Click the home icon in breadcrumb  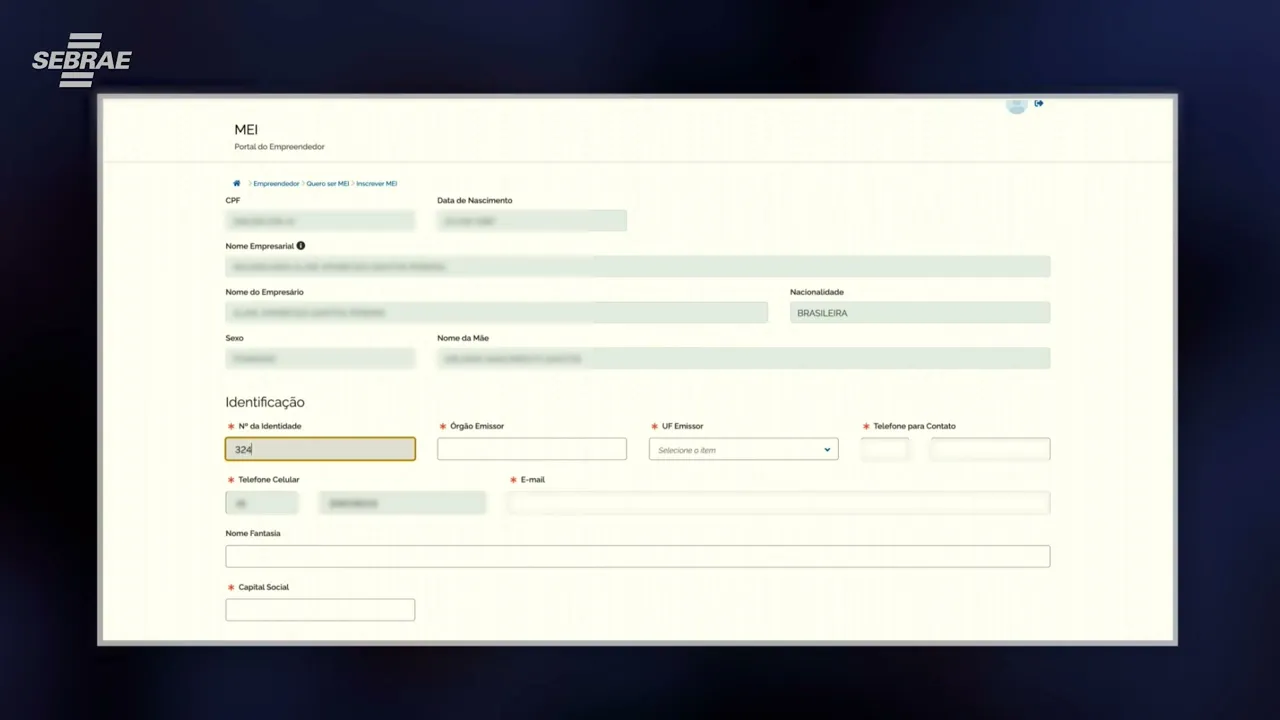pyautogui.click(x=237, y=184)
